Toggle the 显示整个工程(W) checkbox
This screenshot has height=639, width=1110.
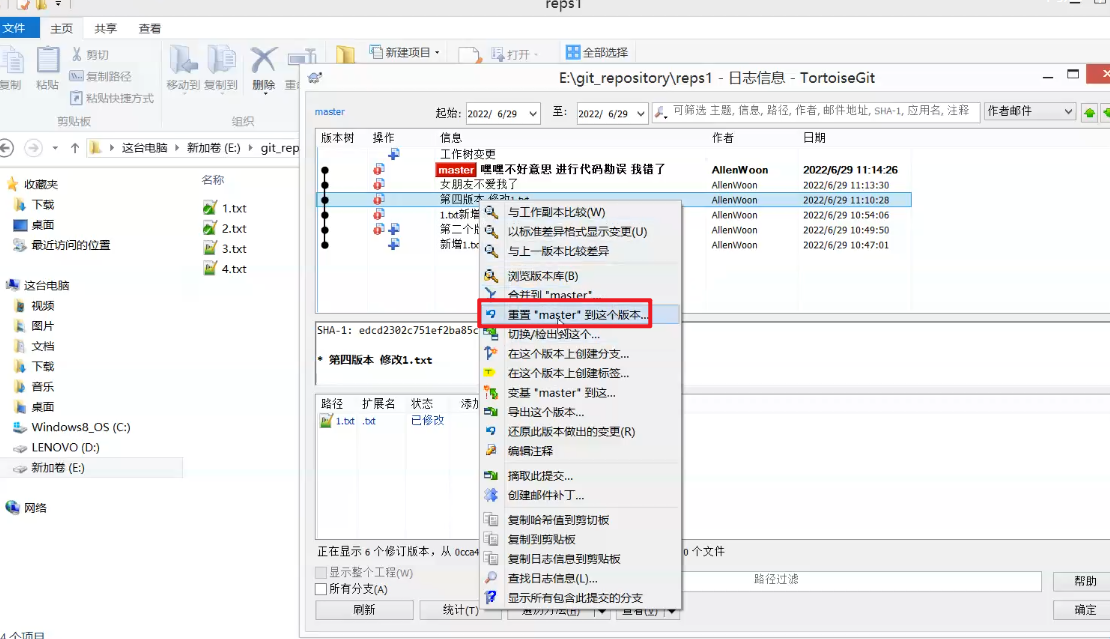pyautogui.click(x=321, y=572)
